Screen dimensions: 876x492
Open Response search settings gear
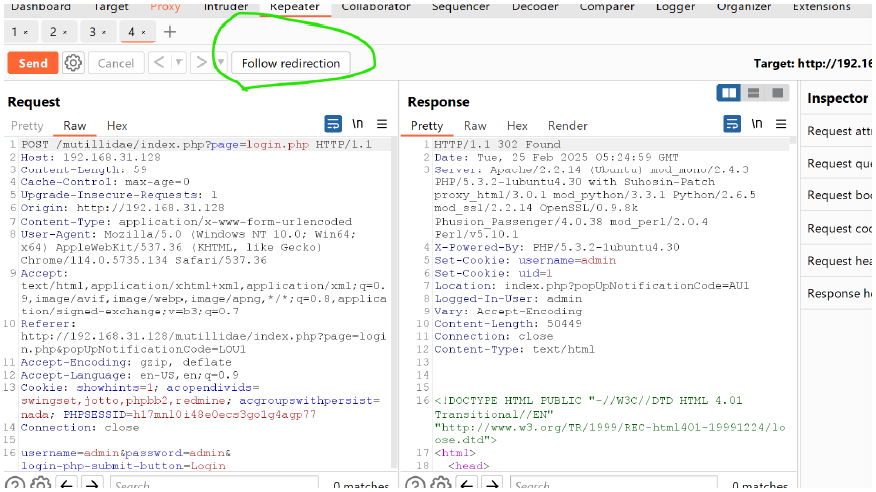pos(440,484)
